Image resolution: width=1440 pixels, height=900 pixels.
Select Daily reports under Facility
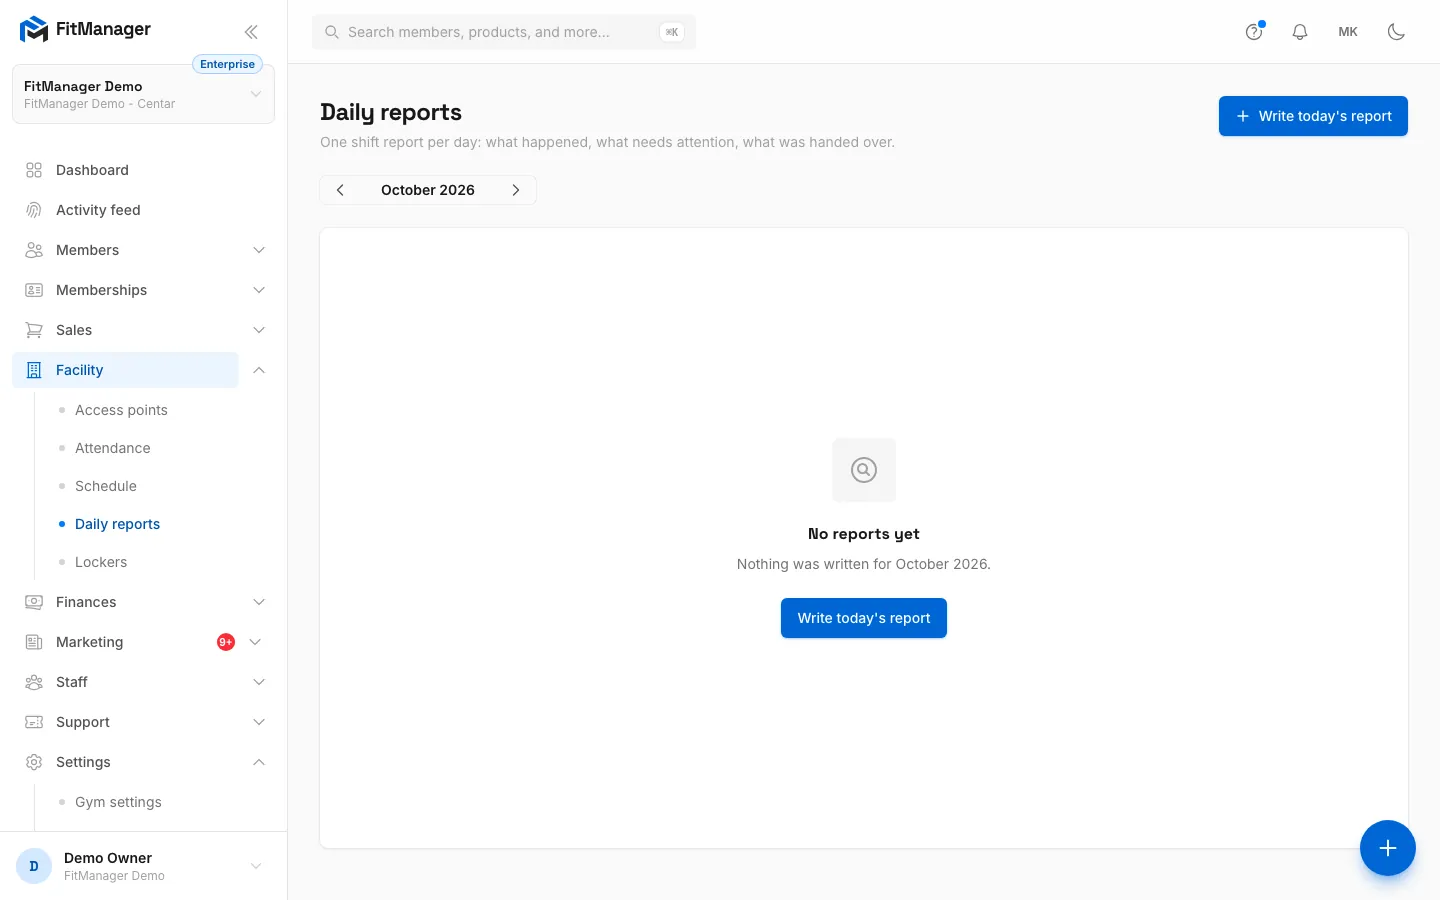[x=117, y=524]
